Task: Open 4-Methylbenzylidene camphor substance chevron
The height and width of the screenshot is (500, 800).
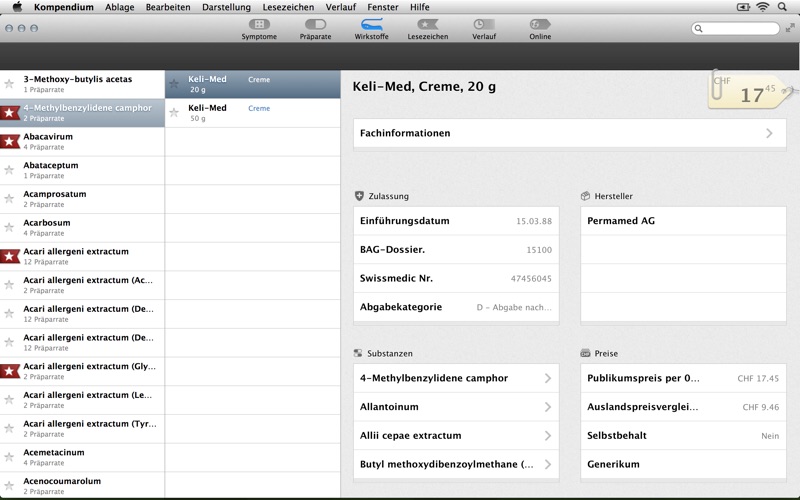Action: [547, 378]
